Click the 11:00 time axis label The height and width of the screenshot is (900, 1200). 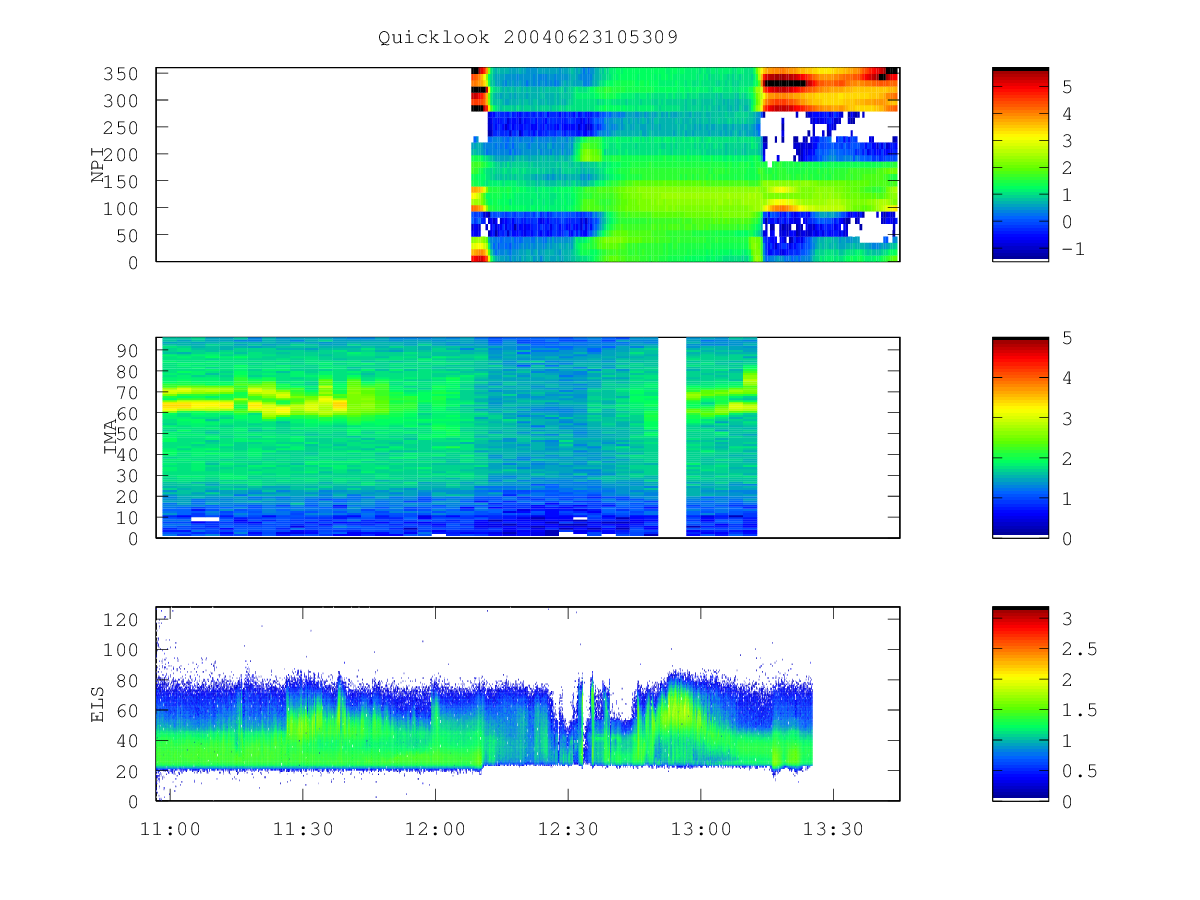171,829
